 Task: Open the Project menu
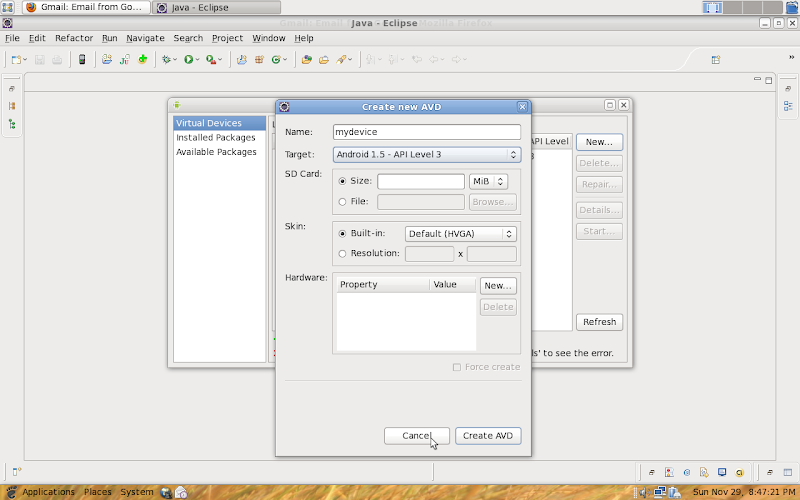coord(228,38)
